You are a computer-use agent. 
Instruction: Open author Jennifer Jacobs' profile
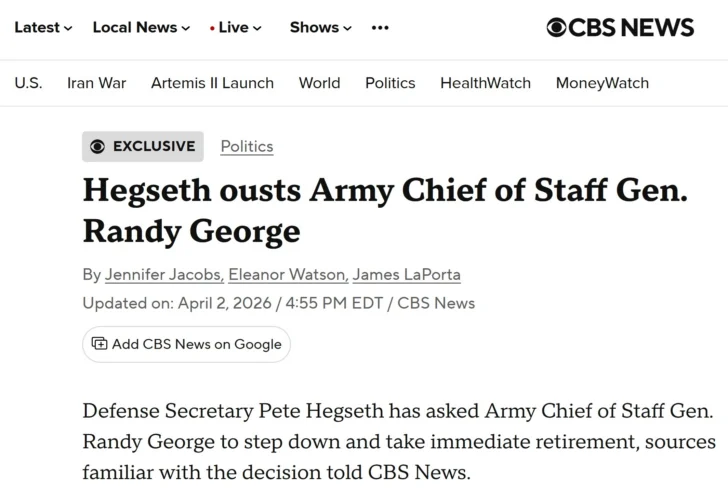[162, 274]
